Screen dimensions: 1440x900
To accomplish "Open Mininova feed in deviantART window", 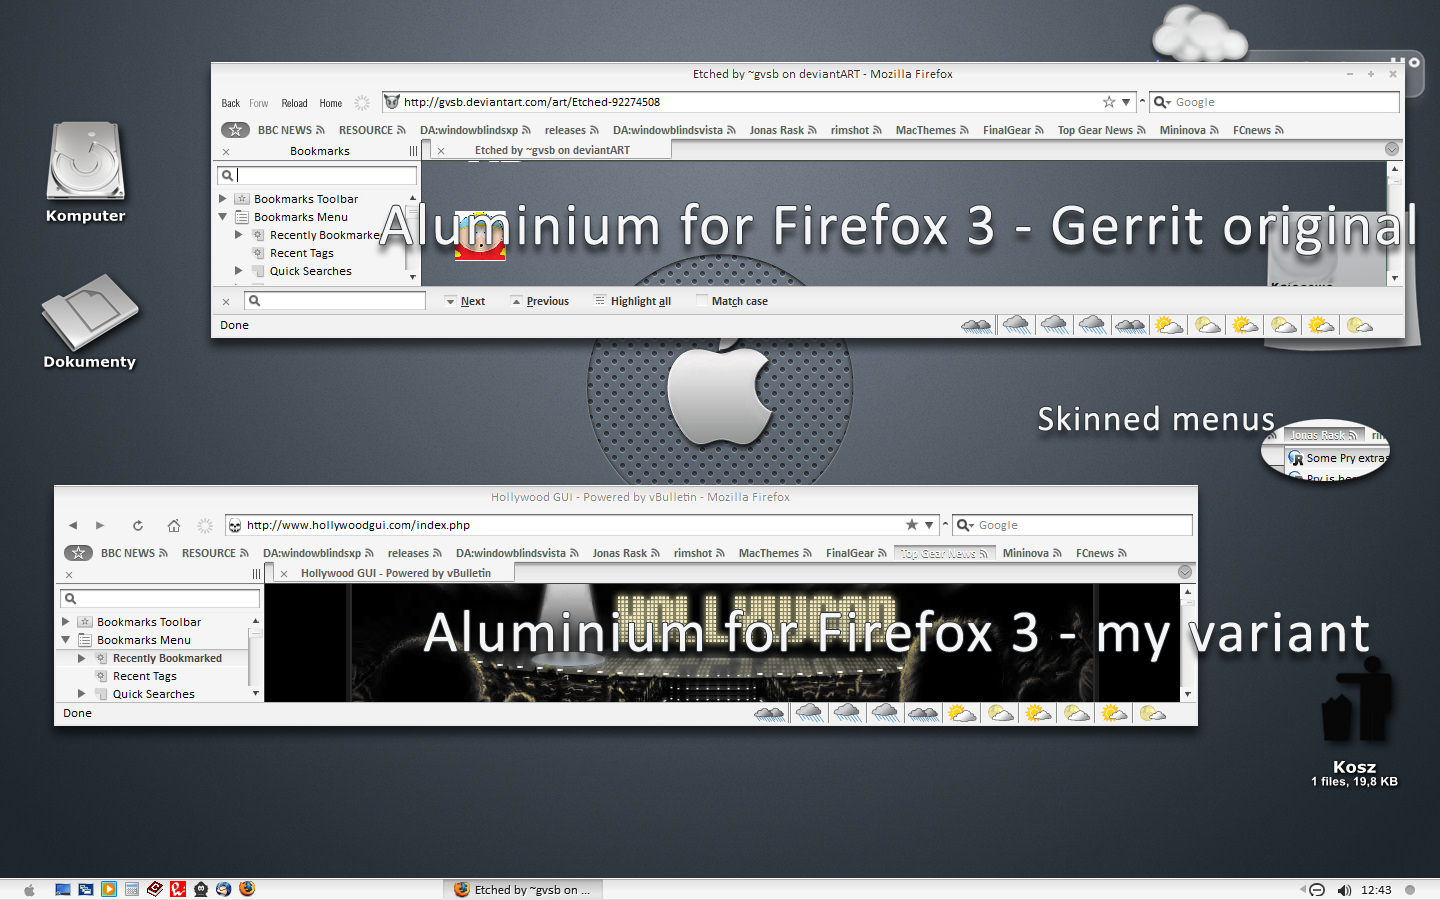I will [1189, 130].
